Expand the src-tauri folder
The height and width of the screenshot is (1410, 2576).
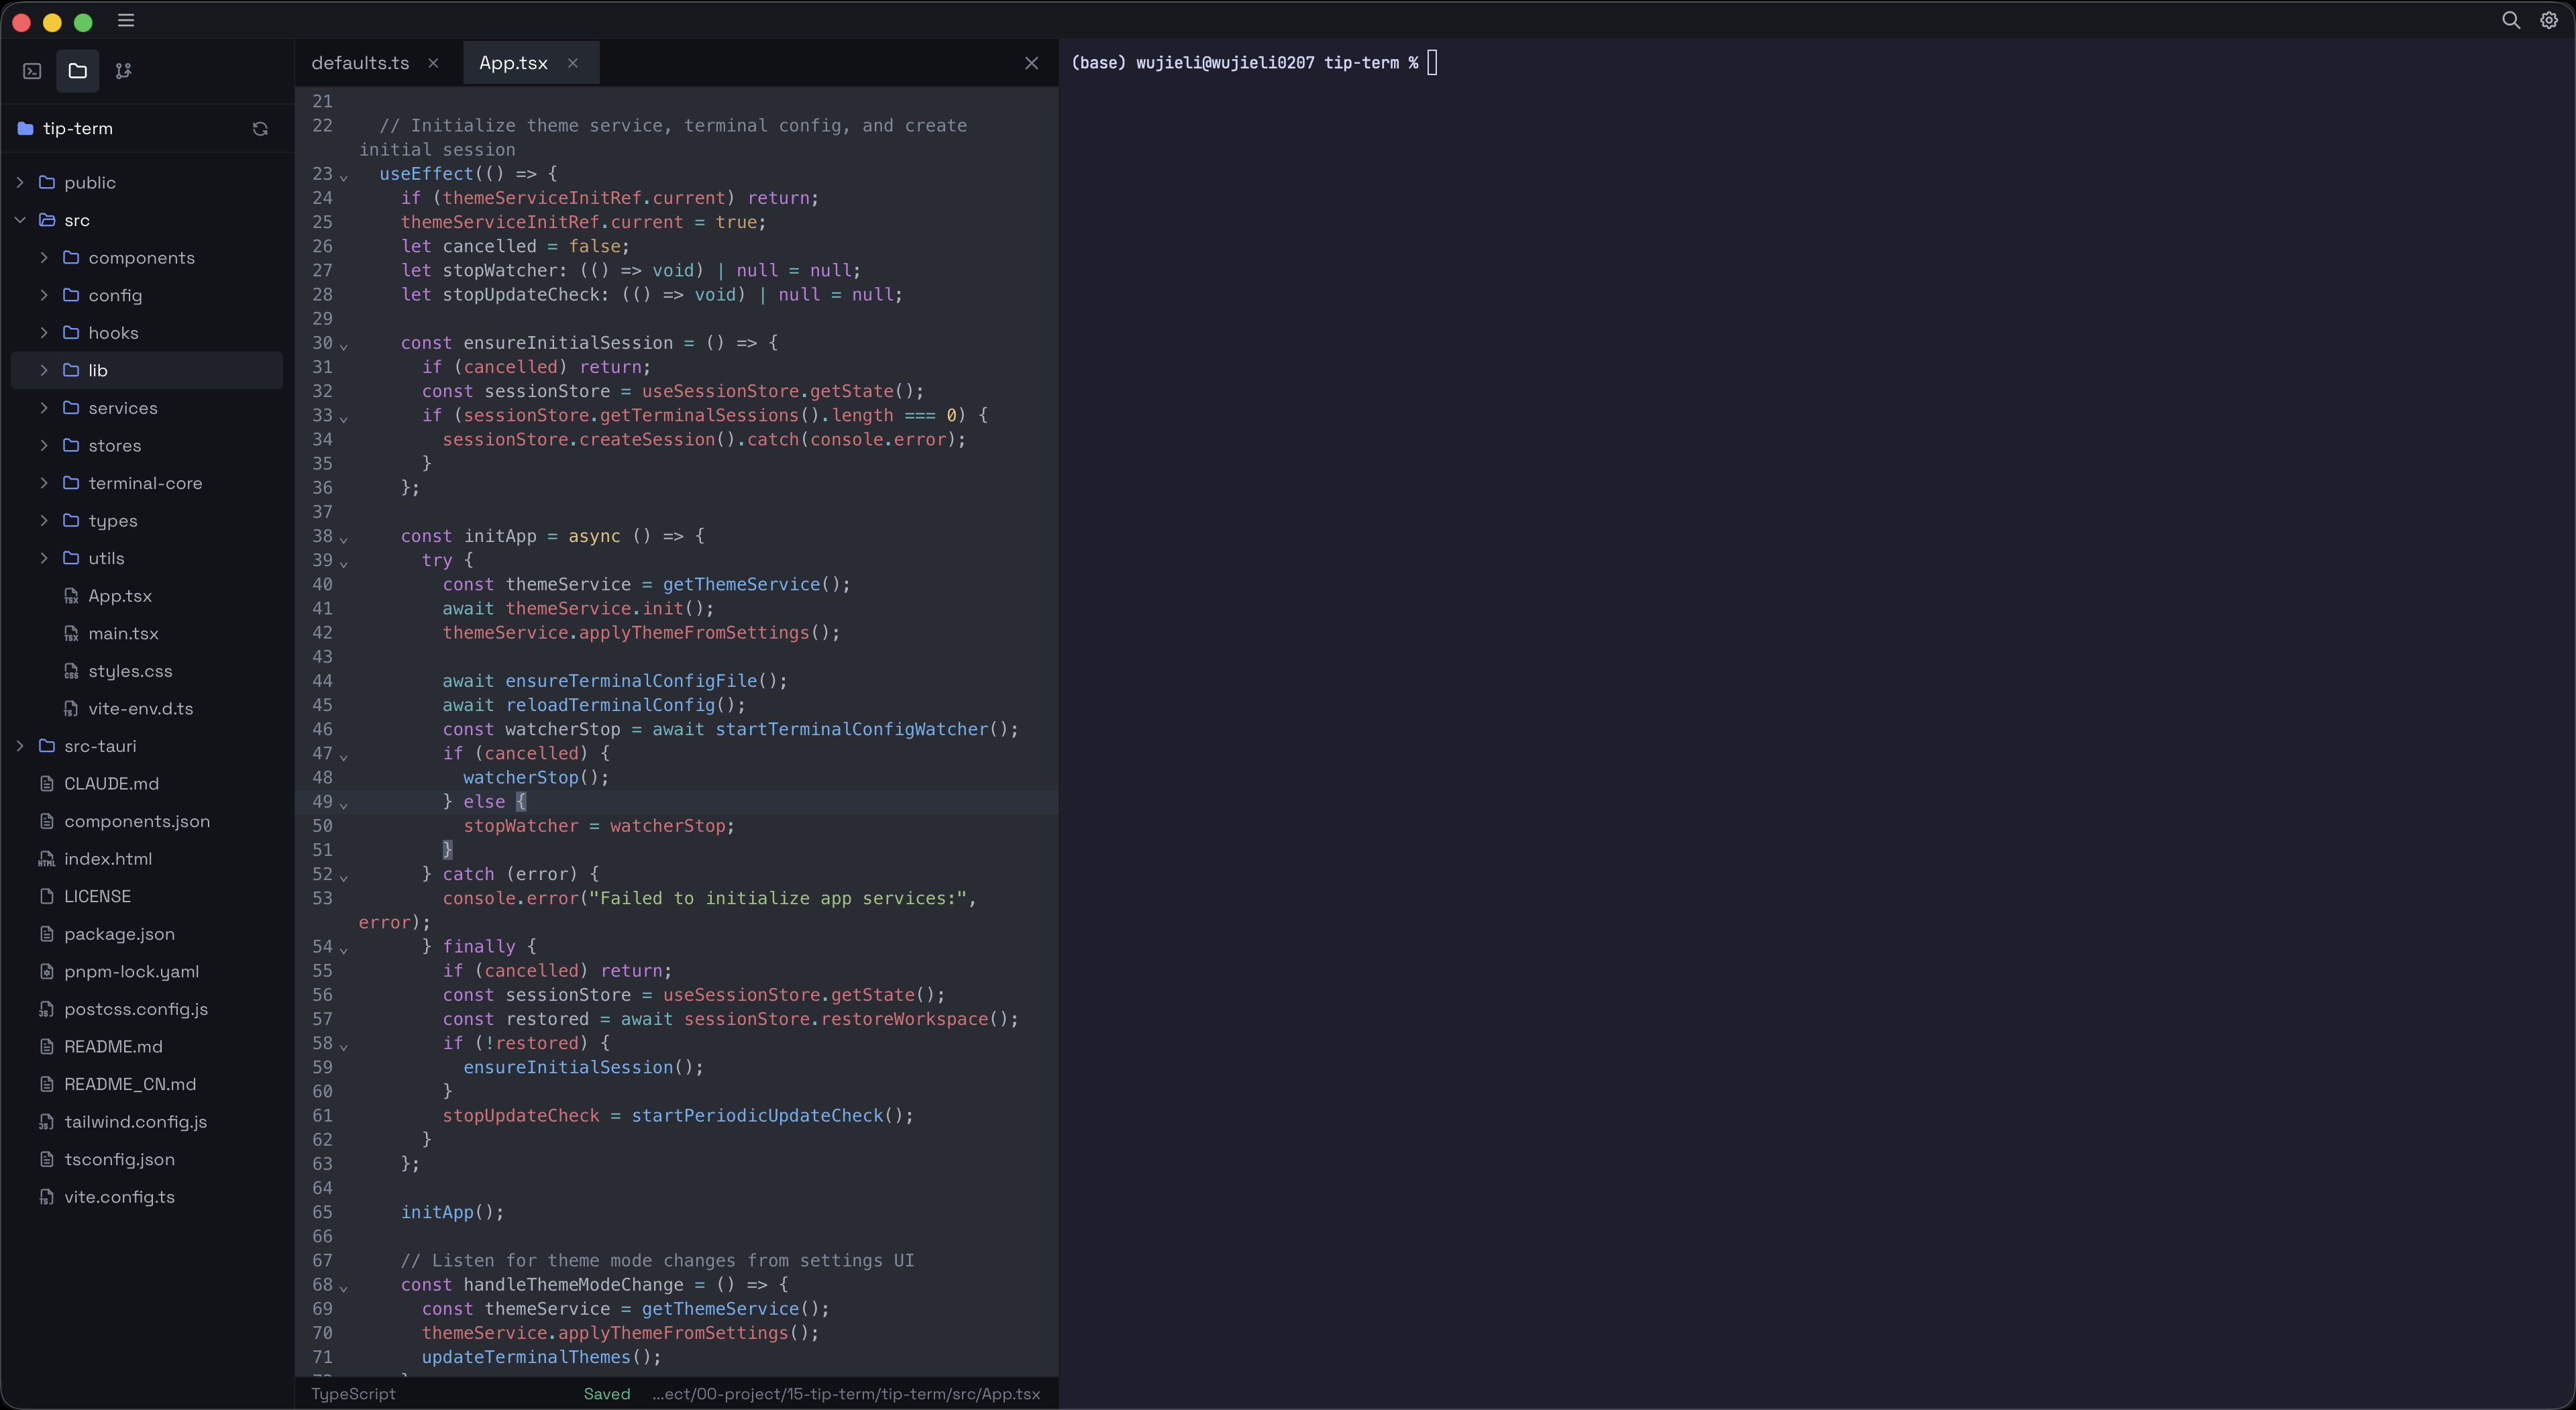[20, 746]
